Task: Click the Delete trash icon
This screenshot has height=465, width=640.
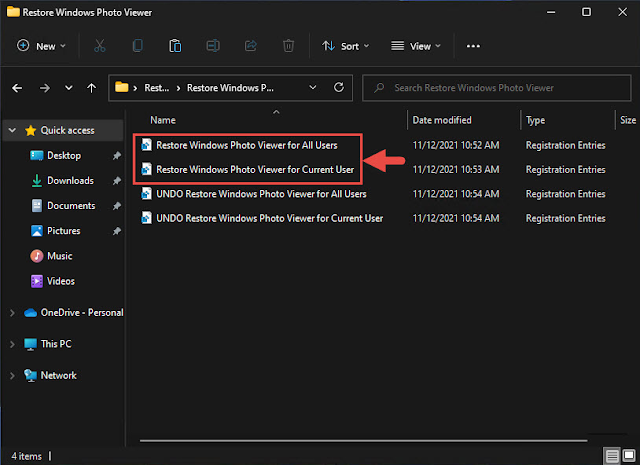Action: click(289, 46)
